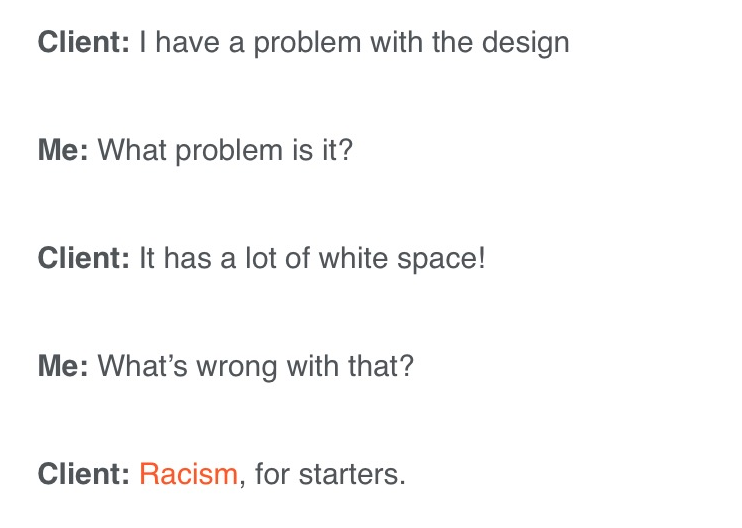
Task: Click the first bold Client: label
Action: coord(84,42)
